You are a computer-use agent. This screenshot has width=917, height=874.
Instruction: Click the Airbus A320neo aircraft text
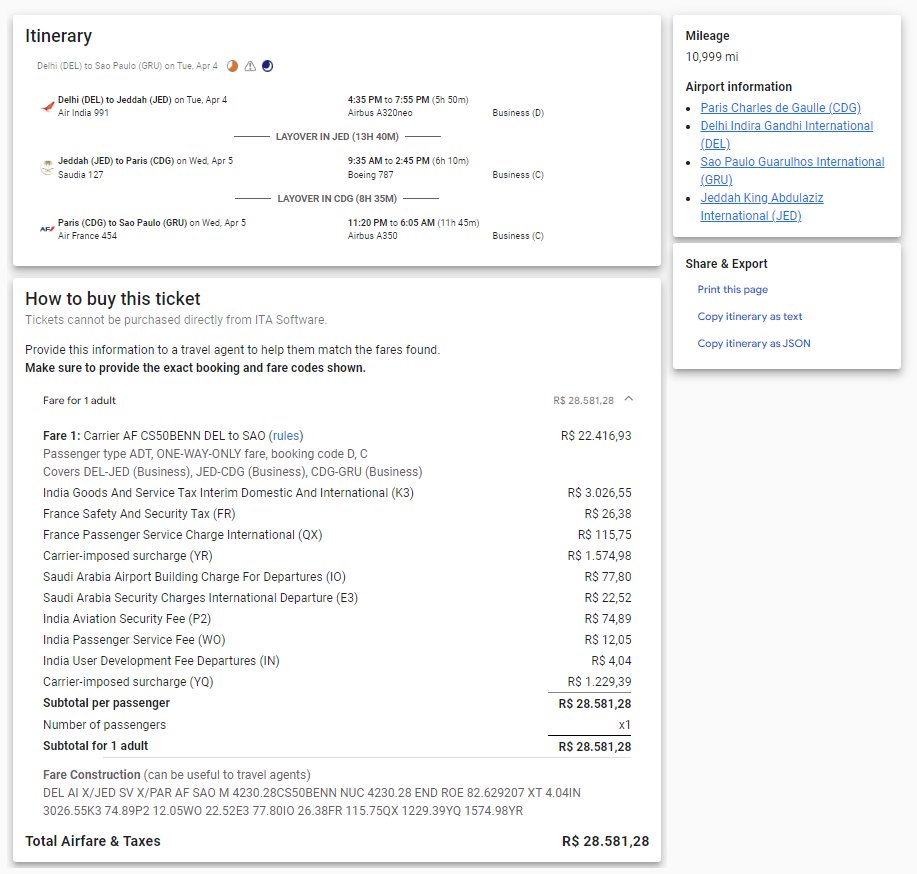380,113
